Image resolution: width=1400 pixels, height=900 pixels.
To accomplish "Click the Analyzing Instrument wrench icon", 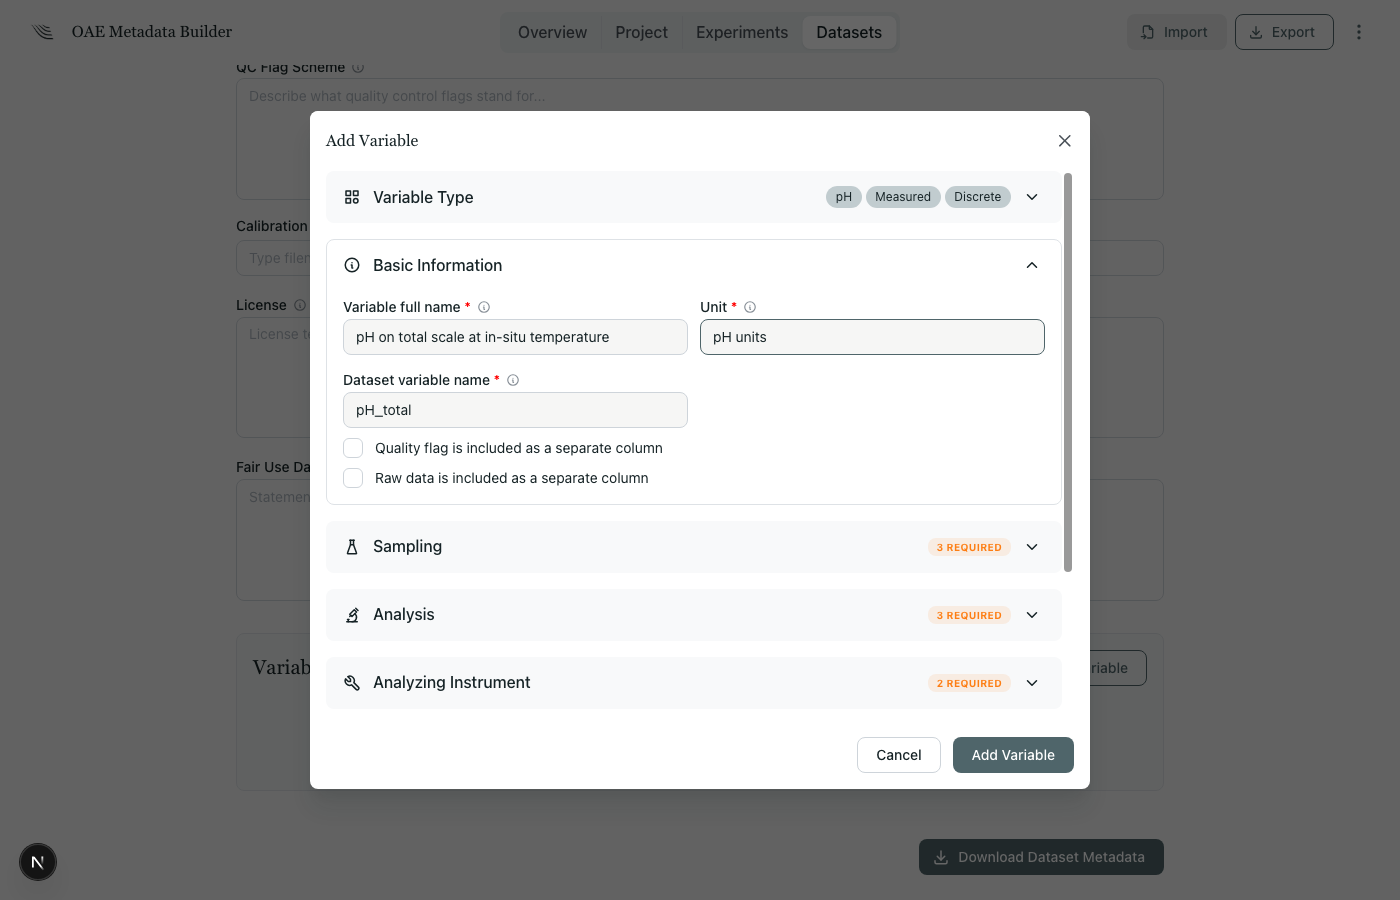I will 352,683.
